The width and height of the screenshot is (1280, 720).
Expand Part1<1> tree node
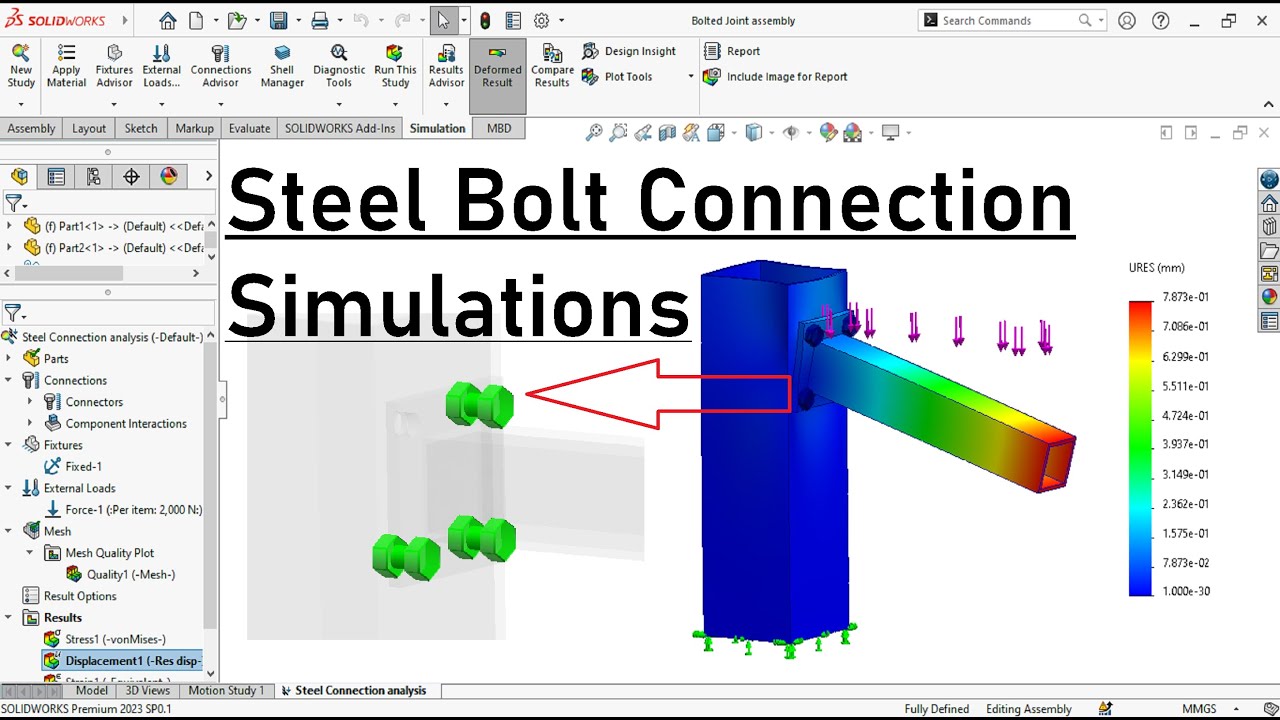tap(10, 226)
